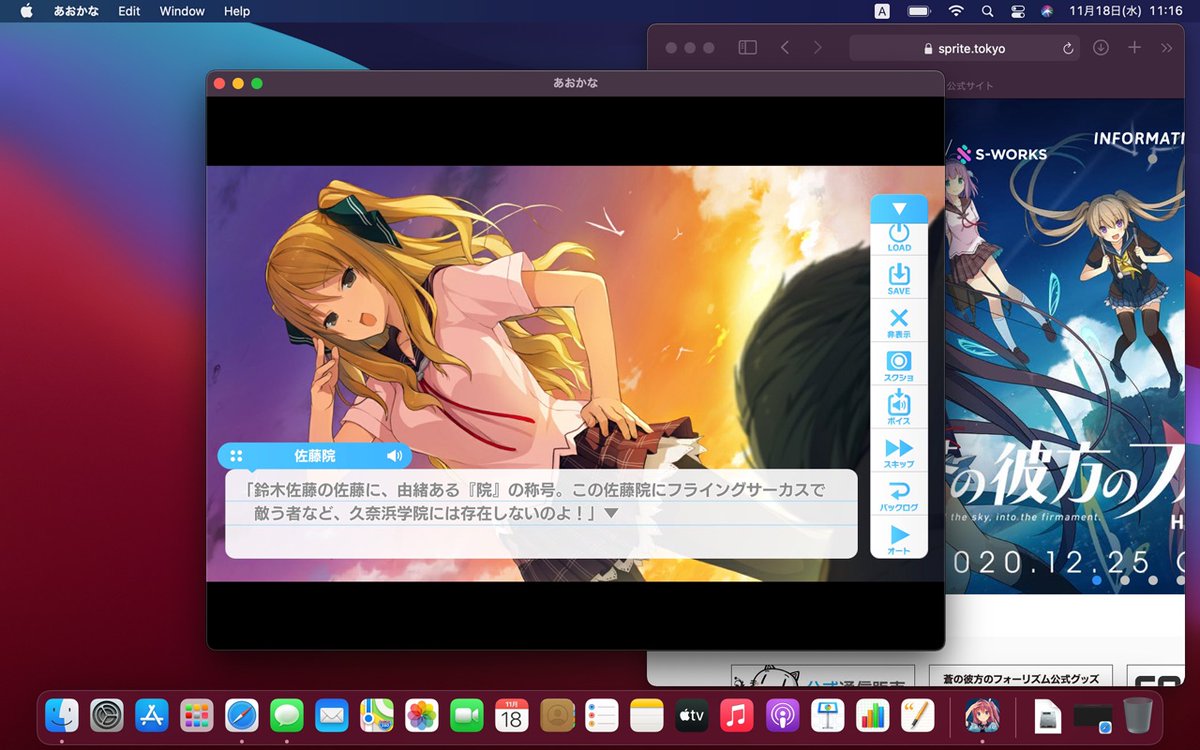Activate Siri from menu bar
The image size is (1200, 750).
1046,11
